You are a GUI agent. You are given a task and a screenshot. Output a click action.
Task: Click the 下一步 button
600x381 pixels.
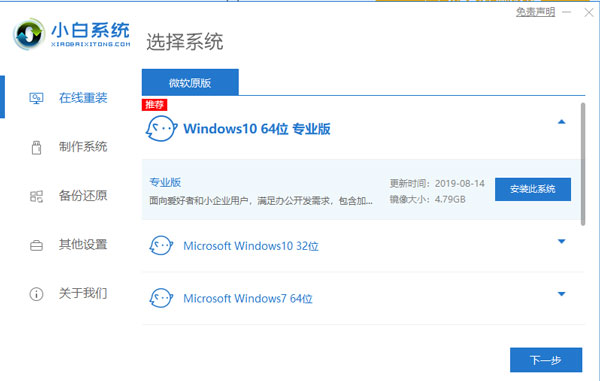coord(546,360)
